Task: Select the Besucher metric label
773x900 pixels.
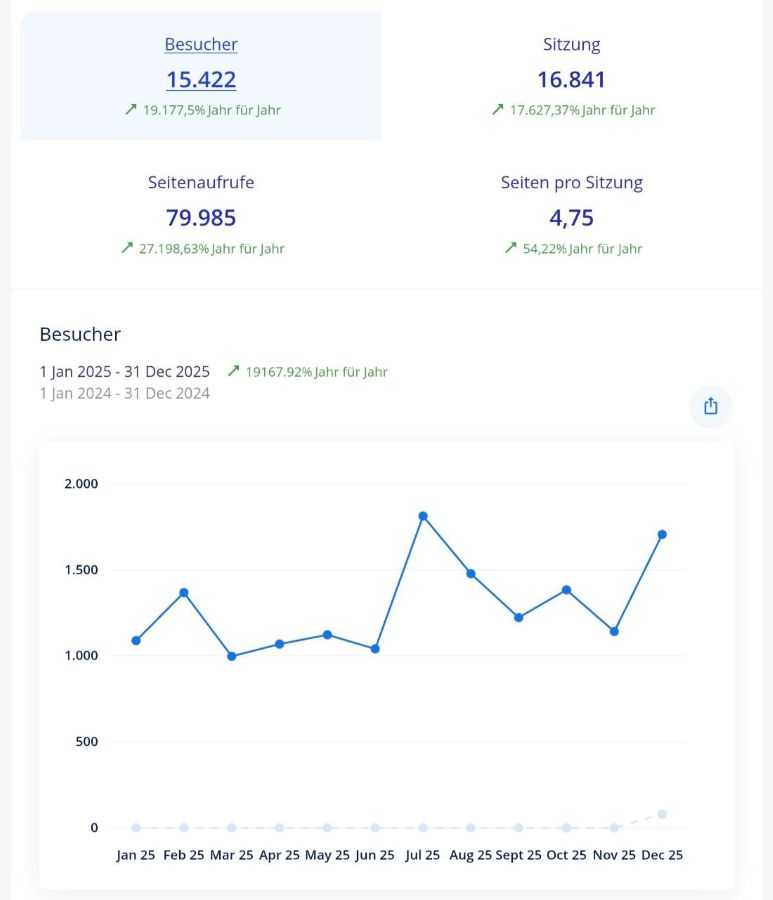Action: [x=201, y=44]
